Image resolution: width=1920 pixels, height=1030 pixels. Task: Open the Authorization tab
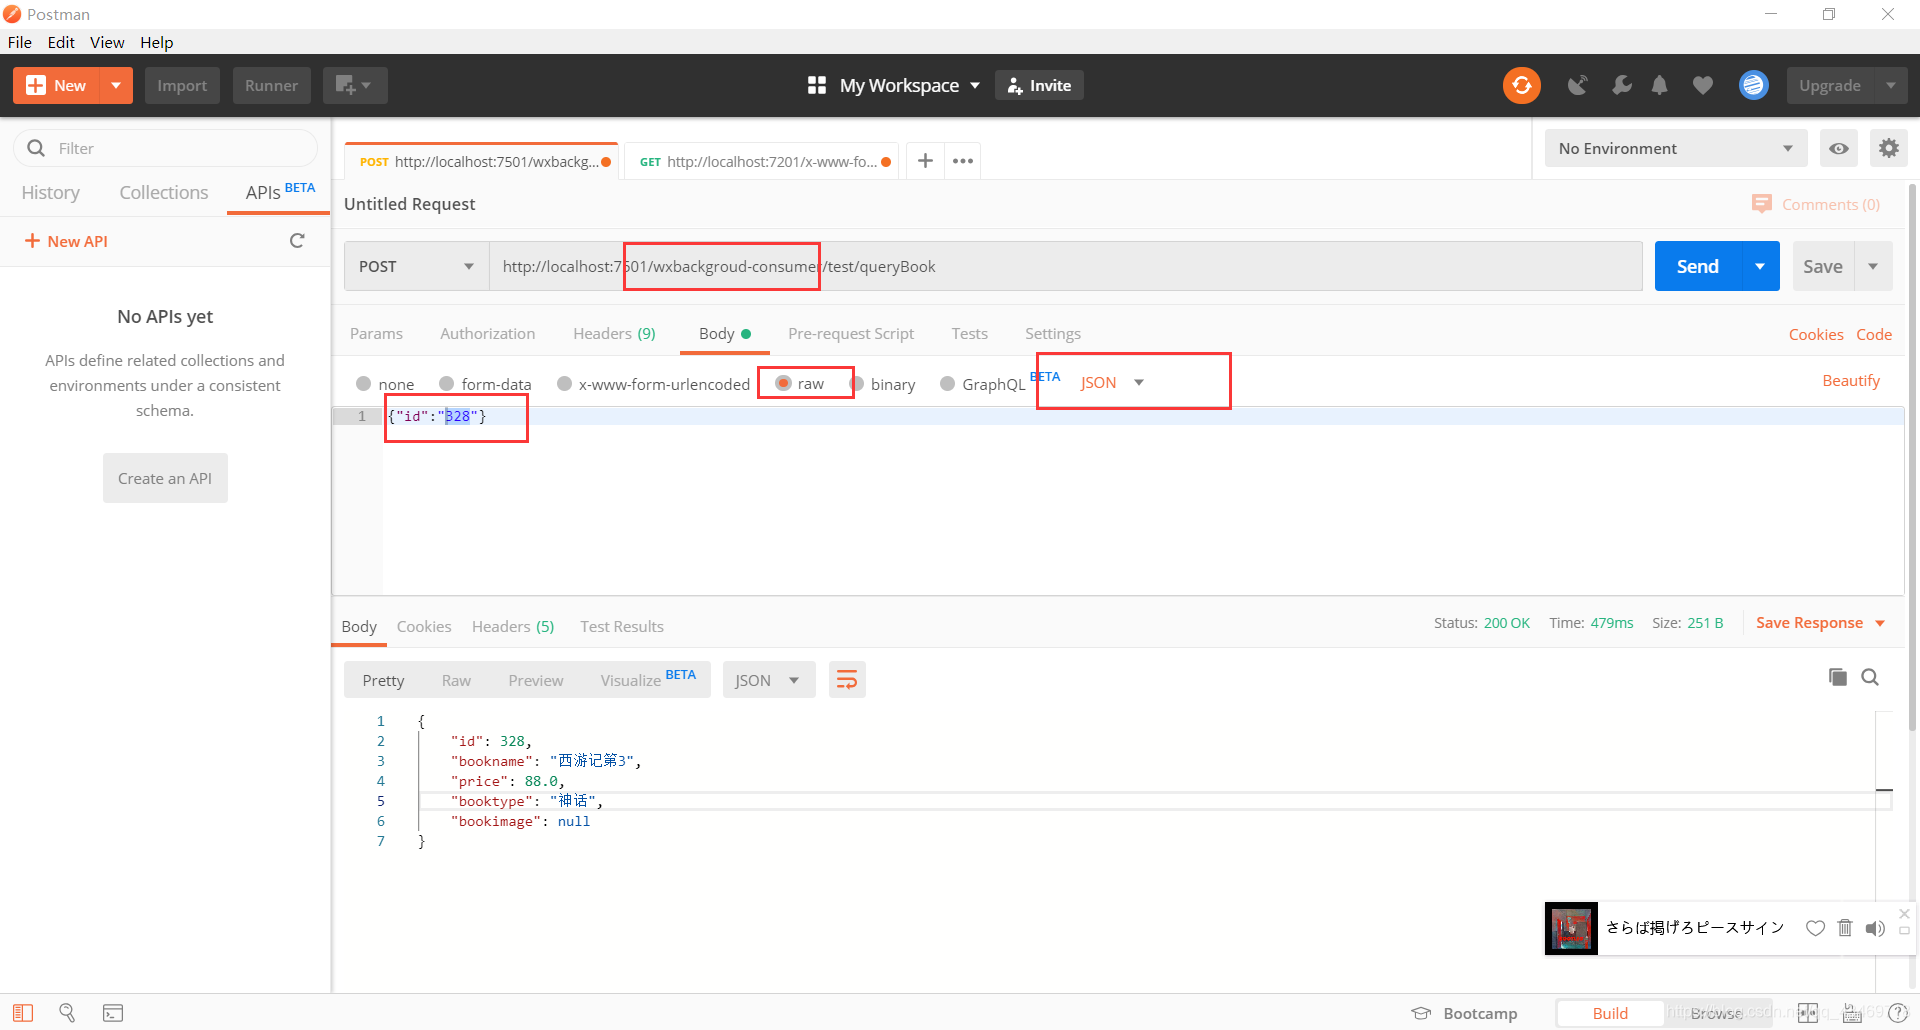point(488,333)
